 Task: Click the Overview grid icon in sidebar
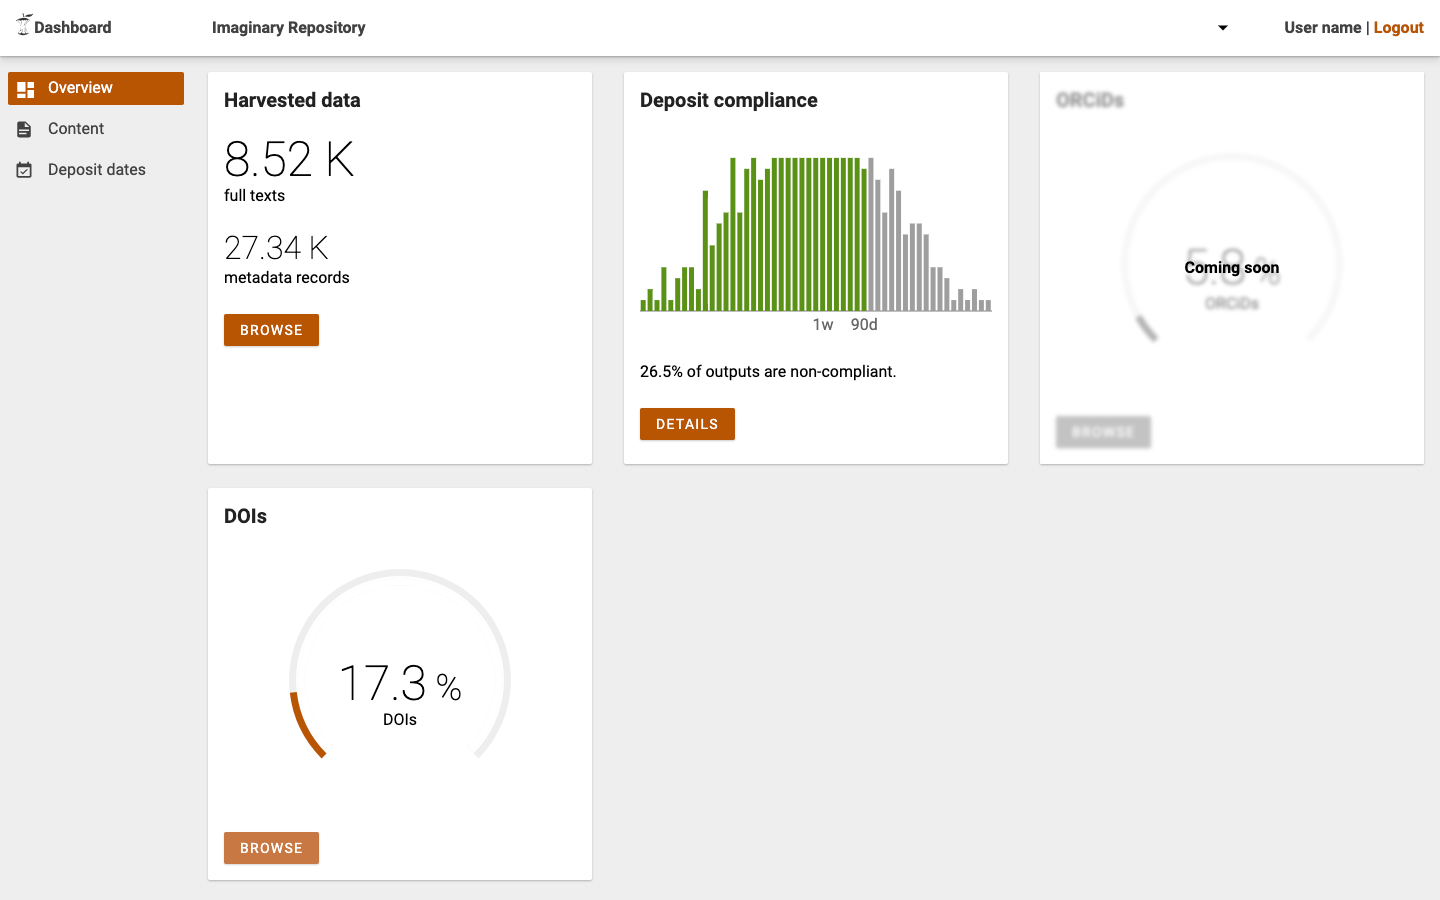[26, 89]
